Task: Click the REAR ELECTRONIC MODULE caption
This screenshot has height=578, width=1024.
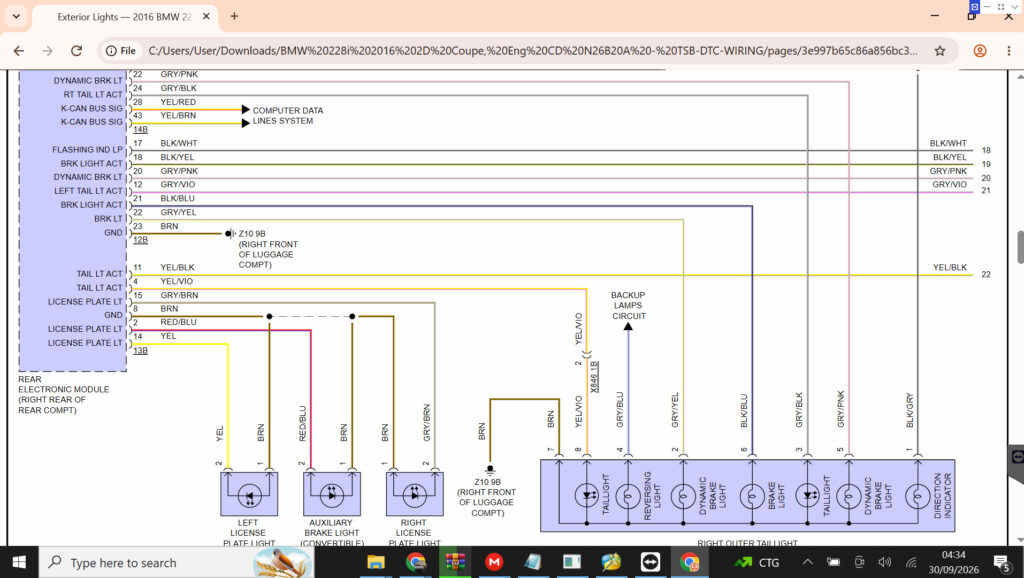Action: coord(63,394)
